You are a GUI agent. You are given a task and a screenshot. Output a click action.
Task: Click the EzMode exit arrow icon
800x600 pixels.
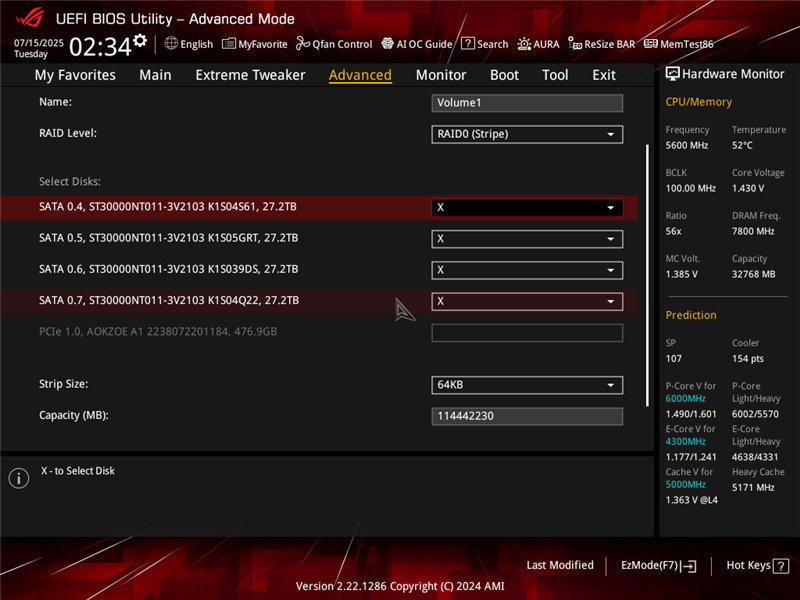coord(689,566)
